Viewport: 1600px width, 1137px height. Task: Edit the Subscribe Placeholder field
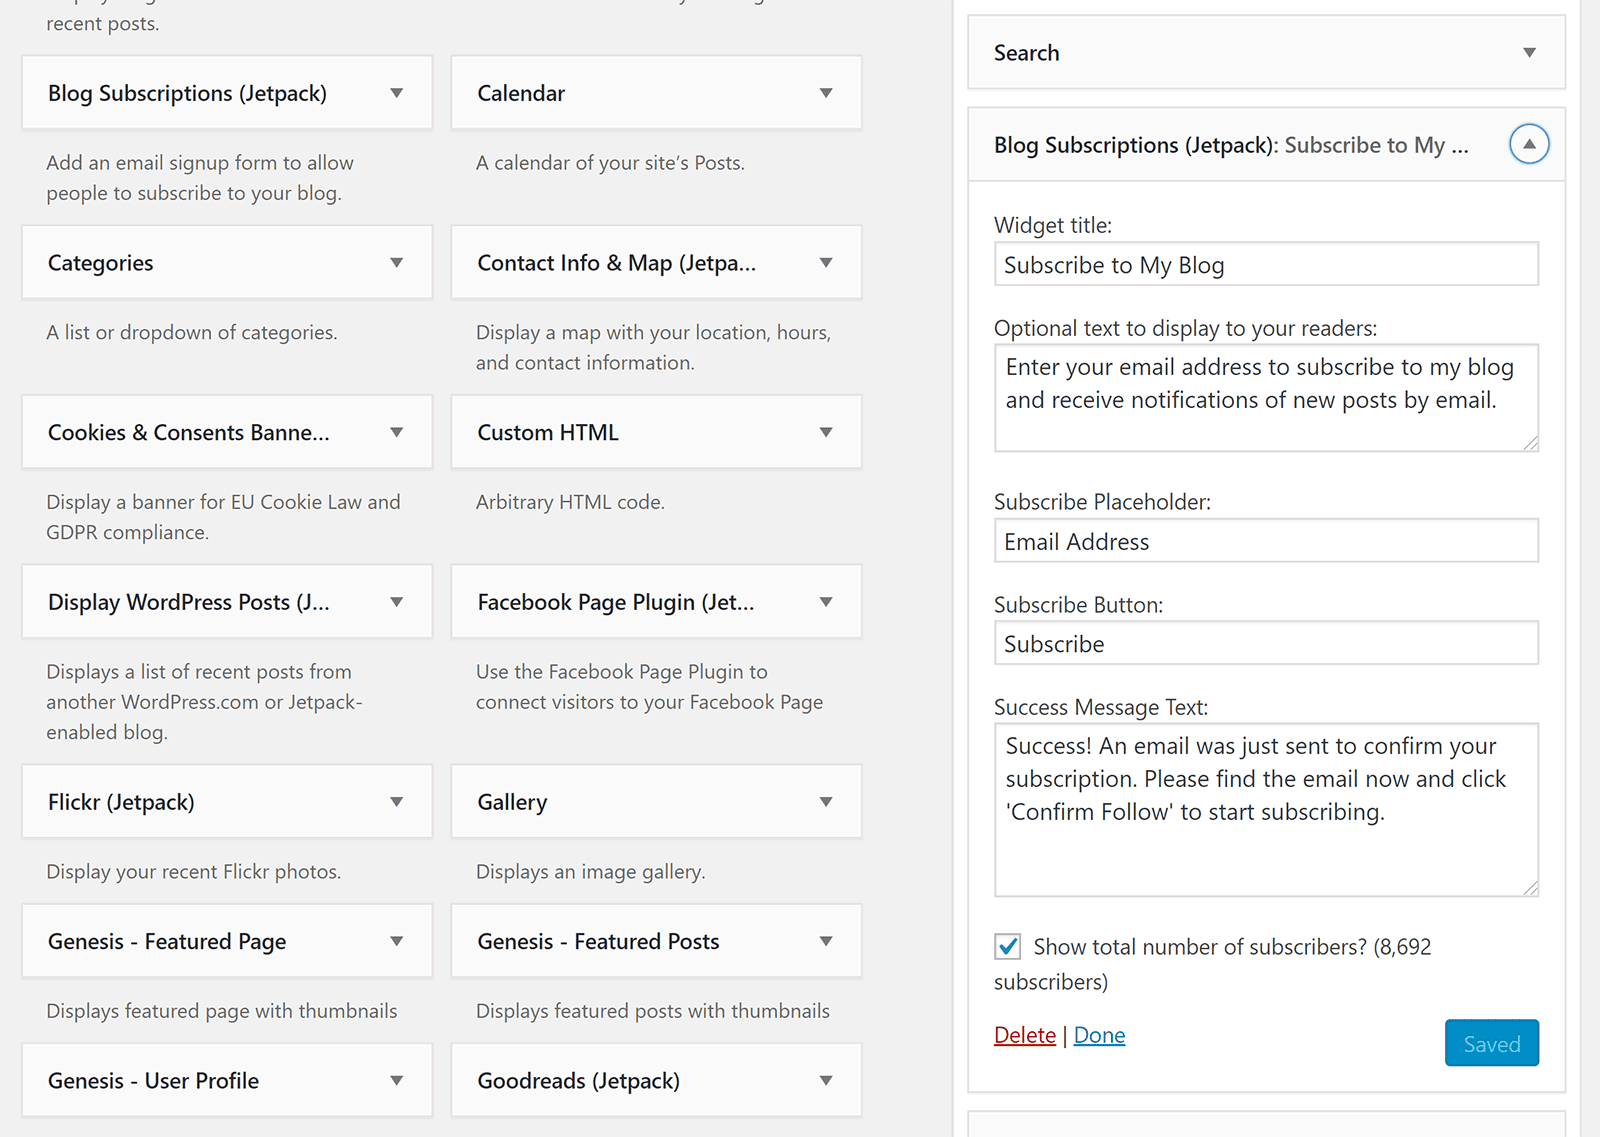tap(1266, 541)
